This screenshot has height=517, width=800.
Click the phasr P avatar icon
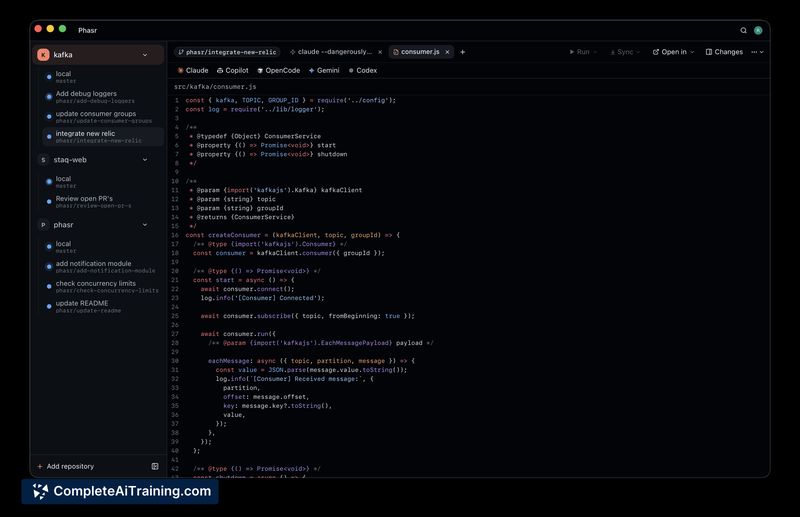pyautogui.click(x=43, y=225)
